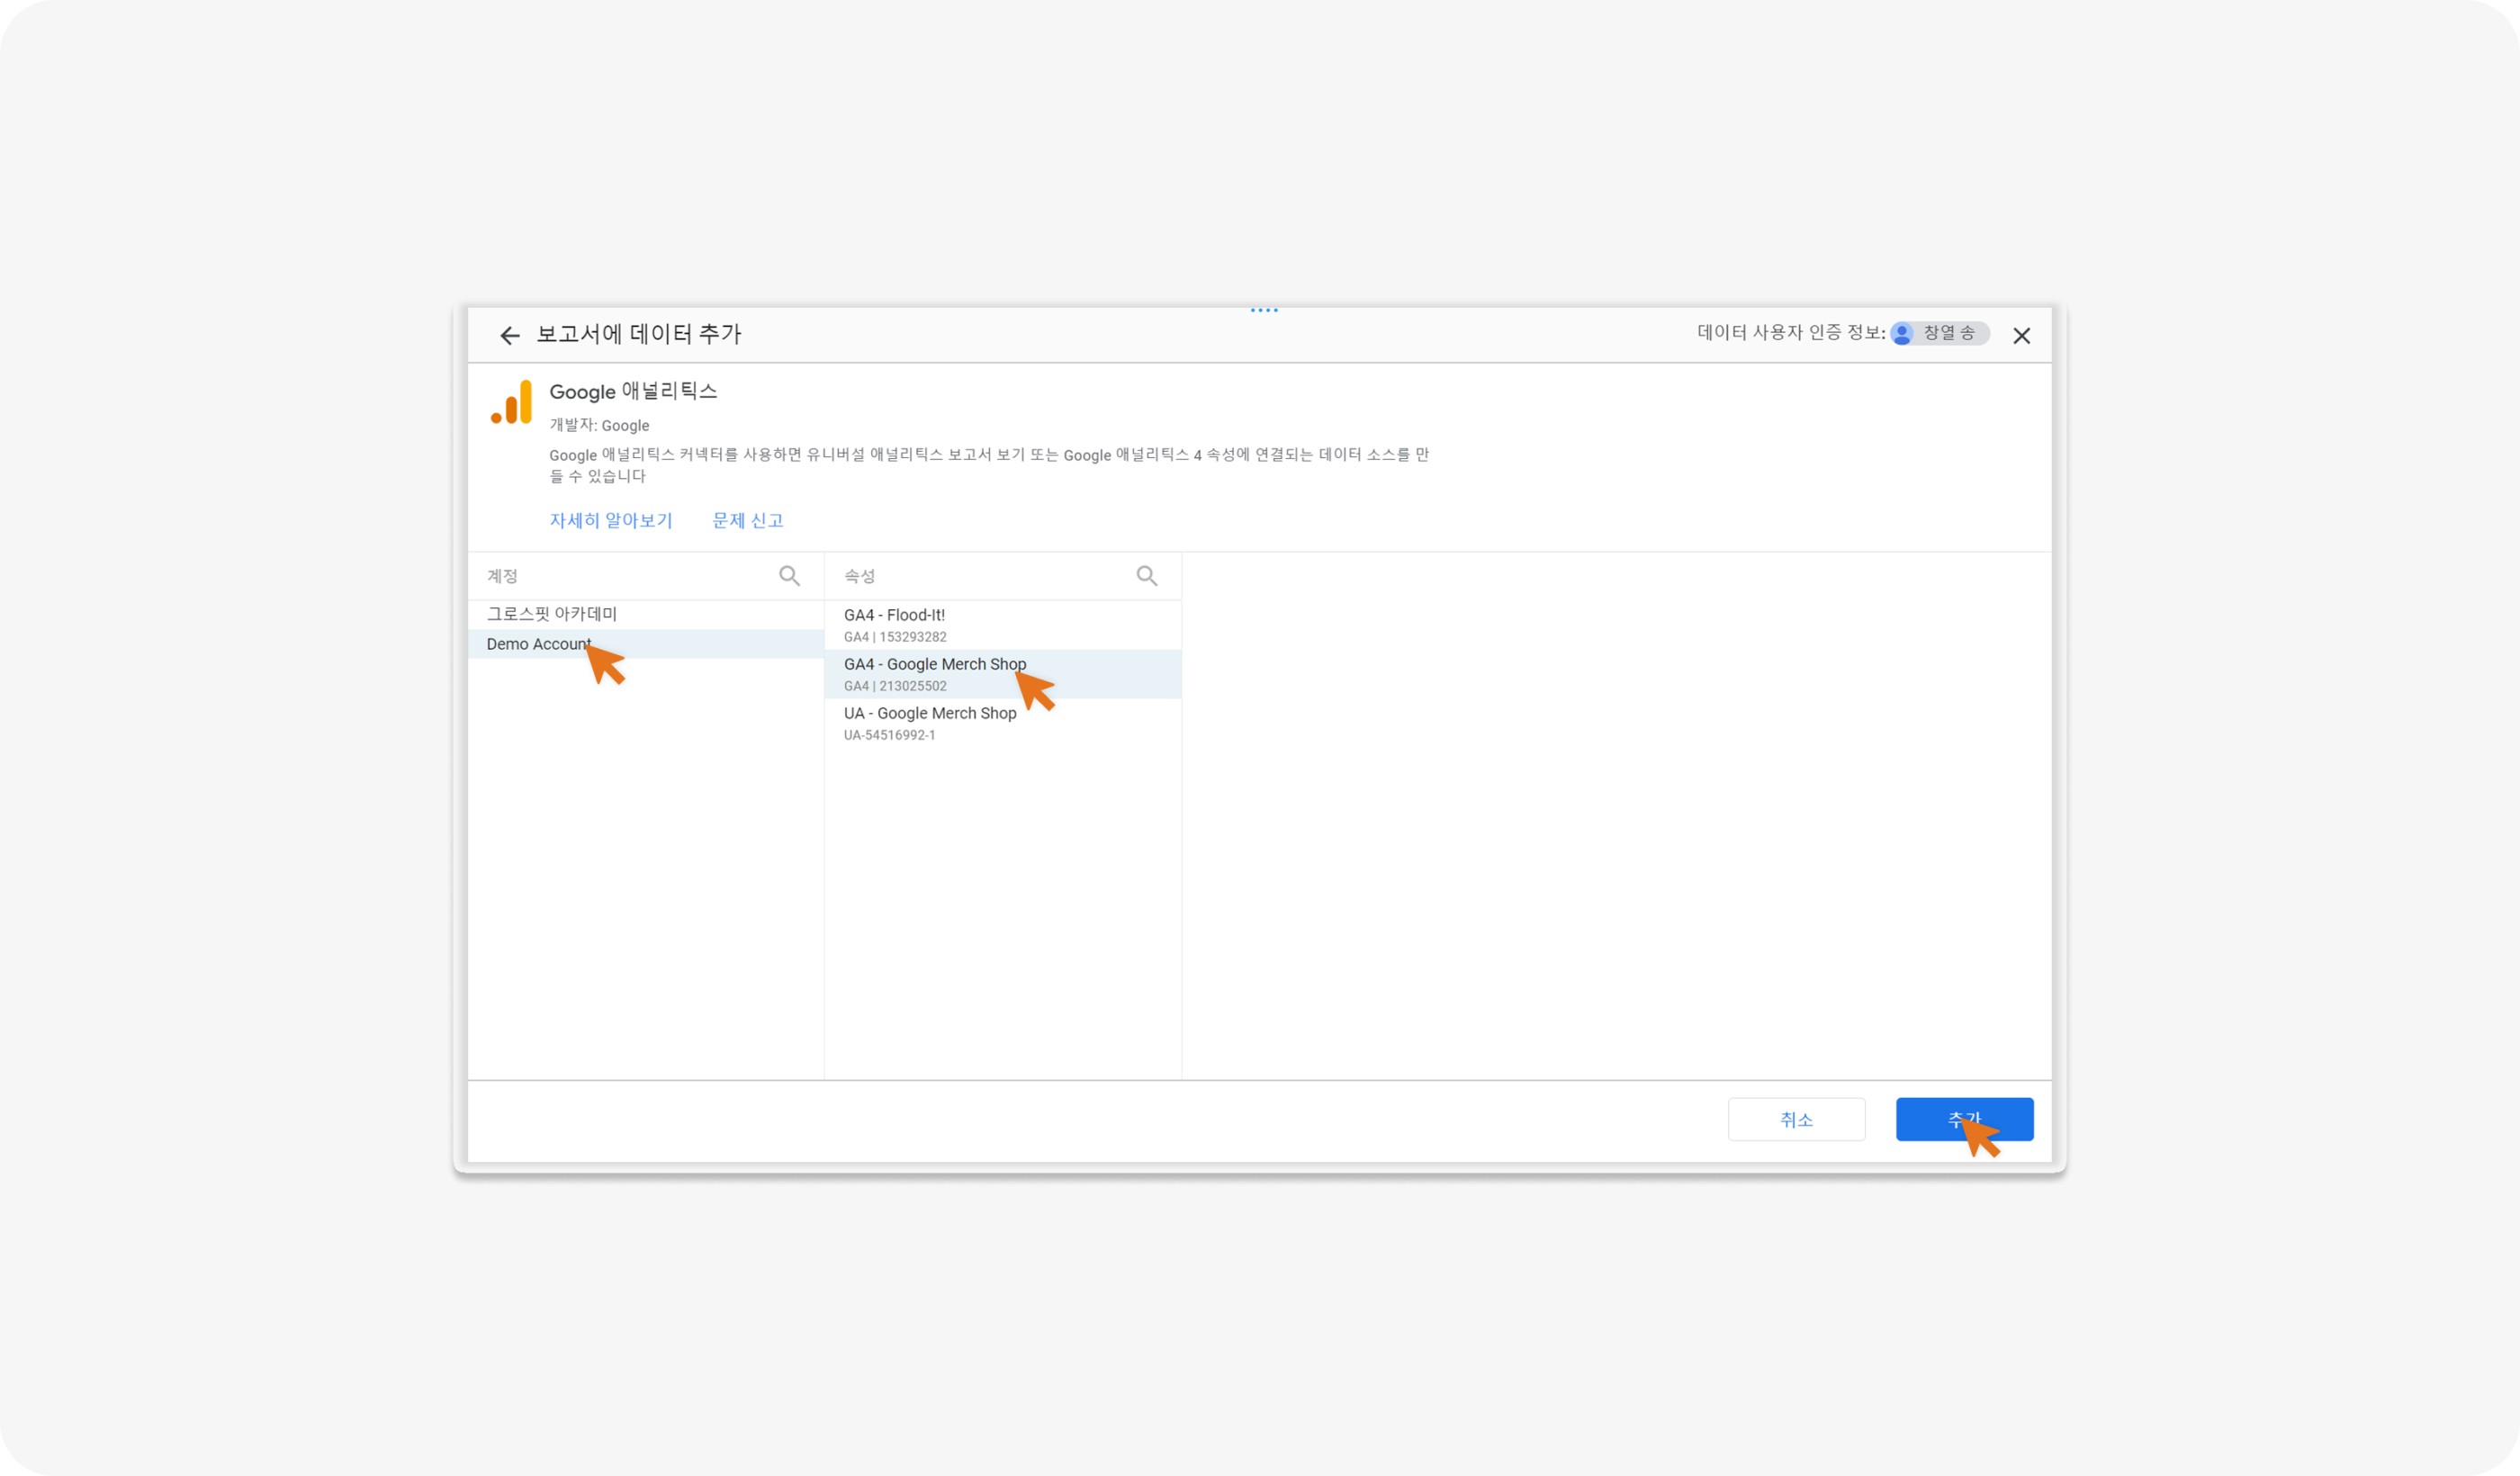
Task: Click the drag handle dots atop the dialog
Action: coord(1264,310)
